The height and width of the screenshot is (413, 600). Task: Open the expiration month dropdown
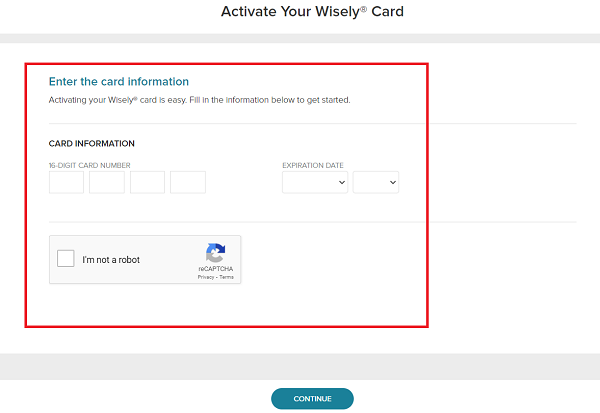point(315,182)
